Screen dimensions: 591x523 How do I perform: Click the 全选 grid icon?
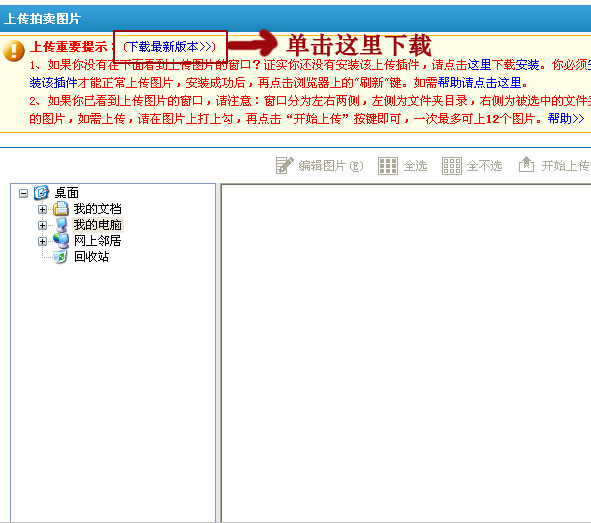[x=387, y=166]
